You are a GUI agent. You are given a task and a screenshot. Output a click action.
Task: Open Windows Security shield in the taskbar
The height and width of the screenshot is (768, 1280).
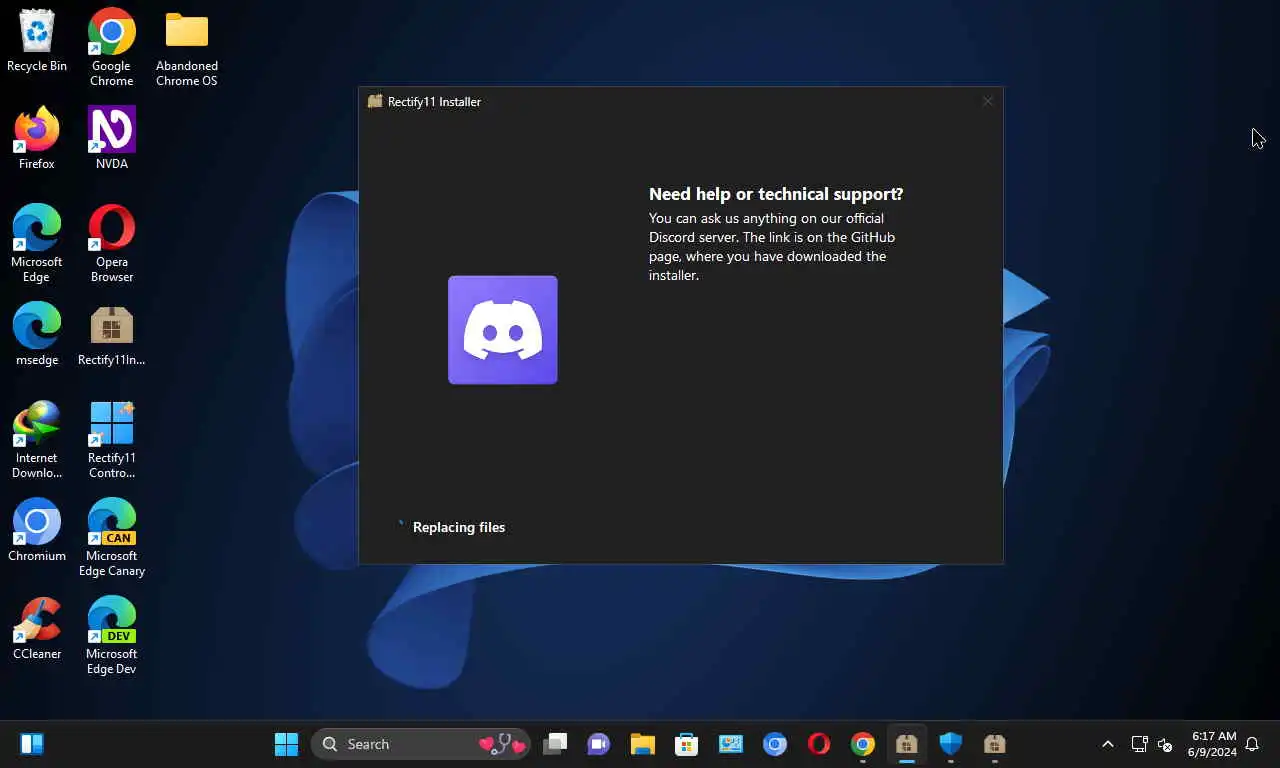point(951,744)
